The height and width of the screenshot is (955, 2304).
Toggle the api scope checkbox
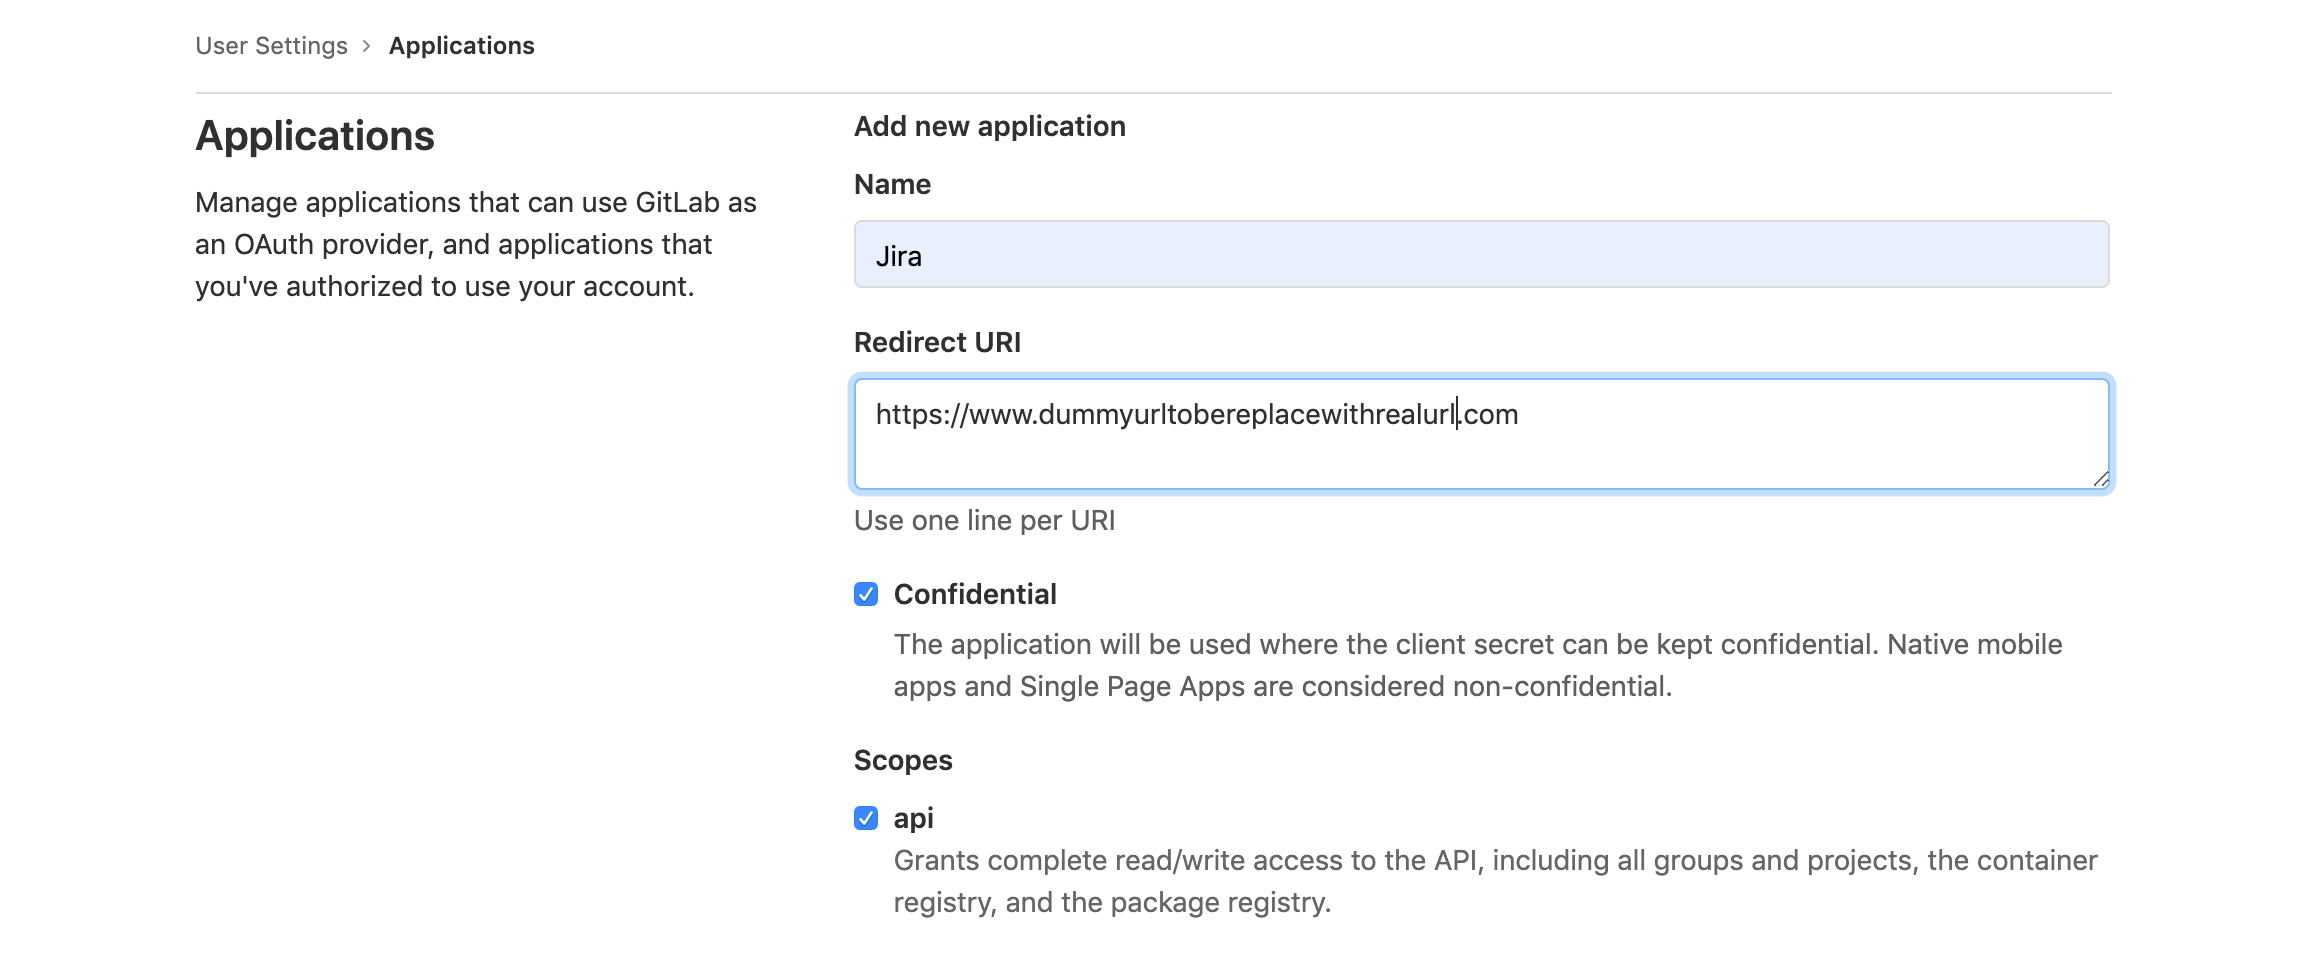(866, 819)
